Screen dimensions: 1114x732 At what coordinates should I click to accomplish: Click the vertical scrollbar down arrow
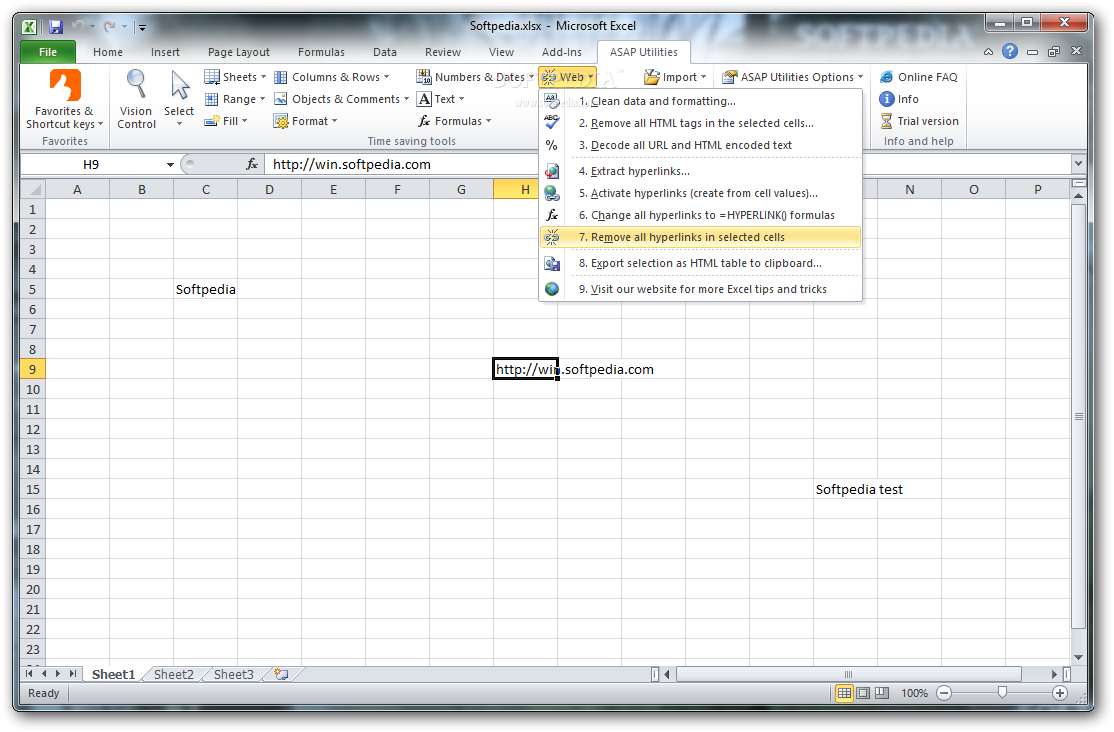(1078, 657)
